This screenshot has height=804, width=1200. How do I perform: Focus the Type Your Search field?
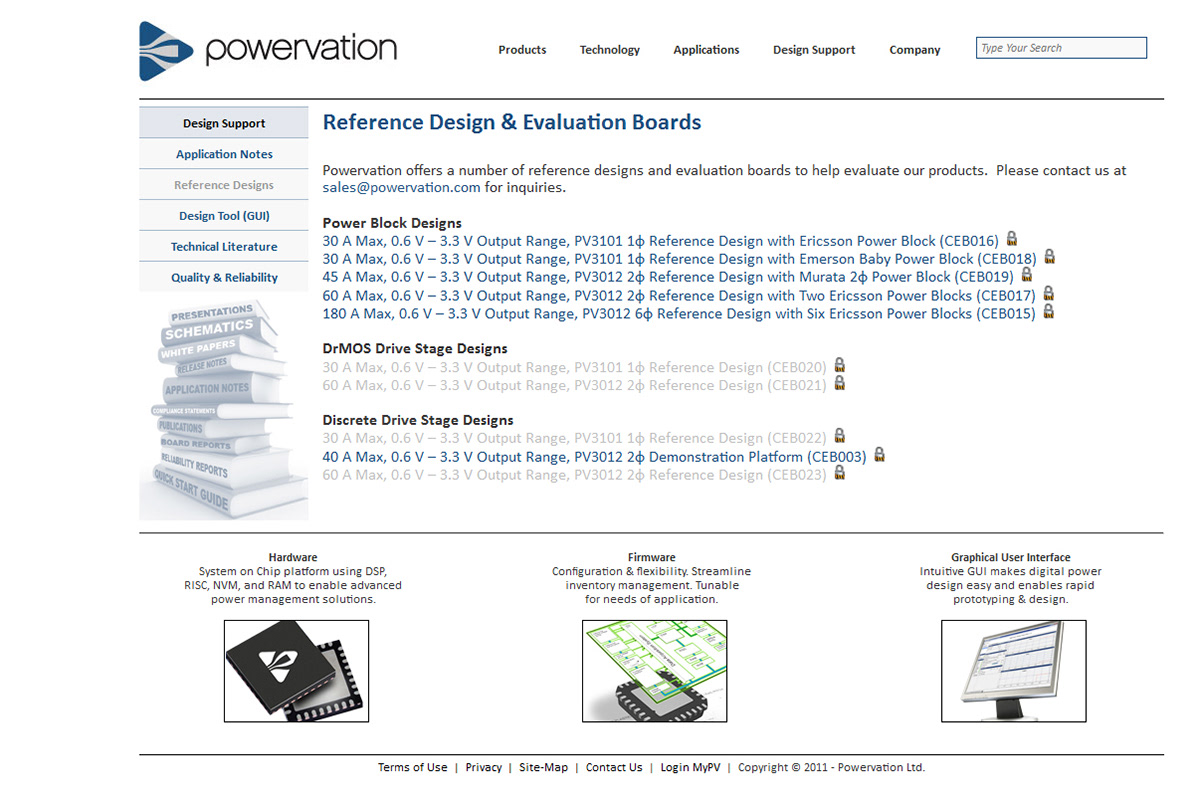point(1061,48)
